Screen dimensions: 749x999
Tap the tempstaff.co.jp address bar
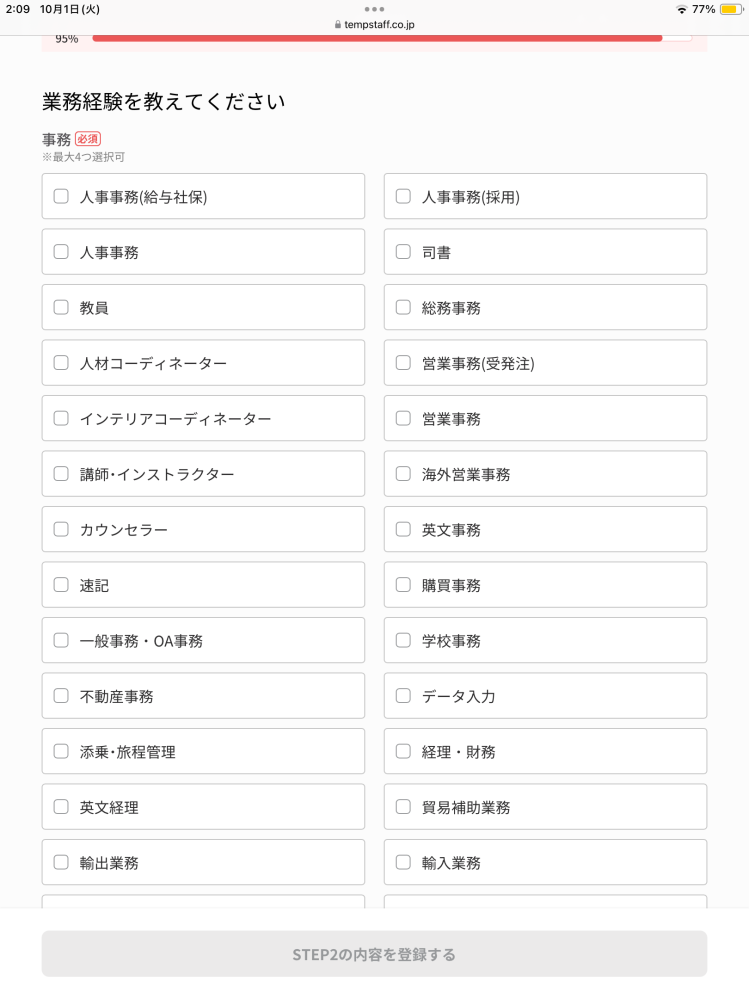(x=374, y=24)
